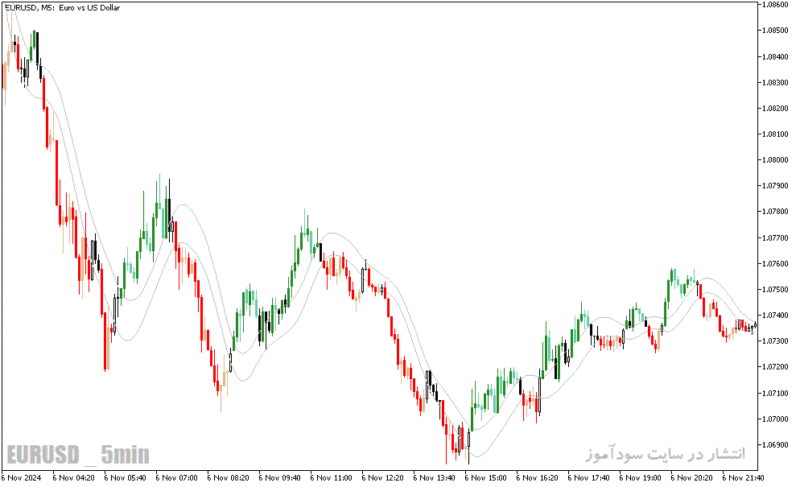Image resolution: width=800 pixels, height=487 pixels.
Task: Select the 6 Nov 04:20 time label
Action: pos(73,478)
